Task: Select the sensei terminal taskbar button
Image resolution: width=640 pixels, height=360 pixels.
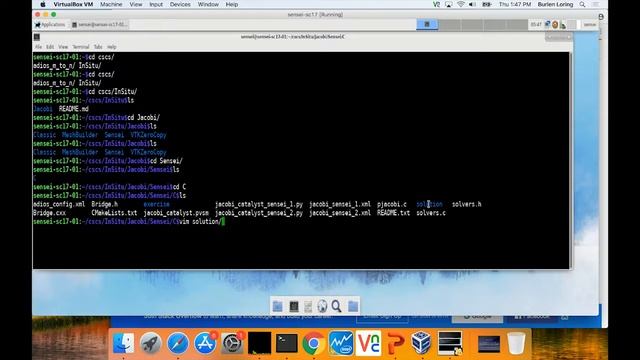Action: (99, 24)
